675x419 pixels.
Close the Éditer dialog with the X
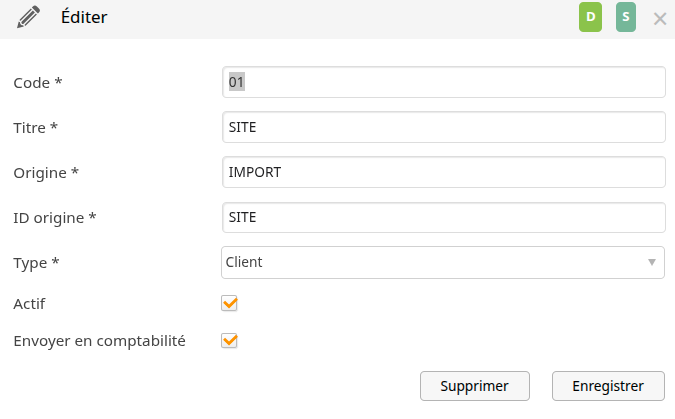point(660,19)
